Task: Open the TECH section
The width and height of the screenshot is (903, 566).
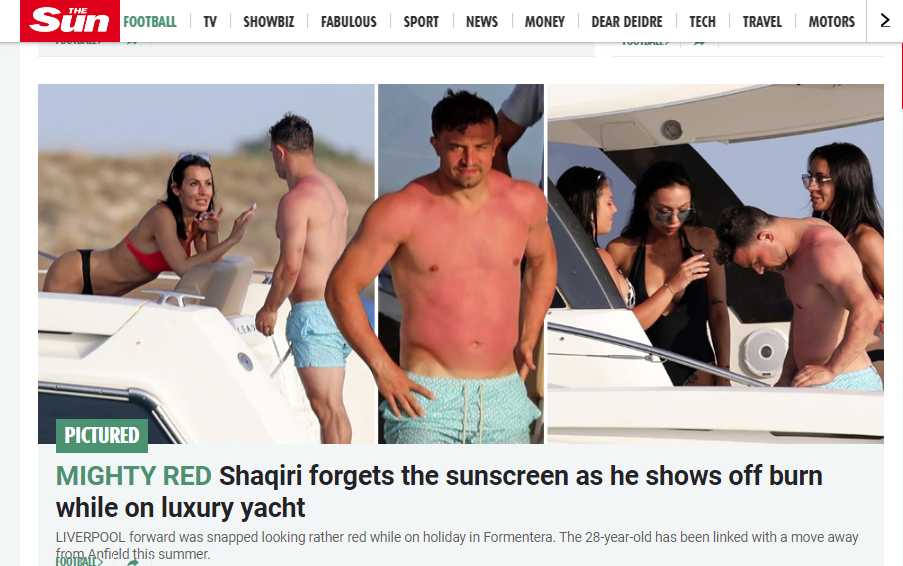Action: [702, 22]
